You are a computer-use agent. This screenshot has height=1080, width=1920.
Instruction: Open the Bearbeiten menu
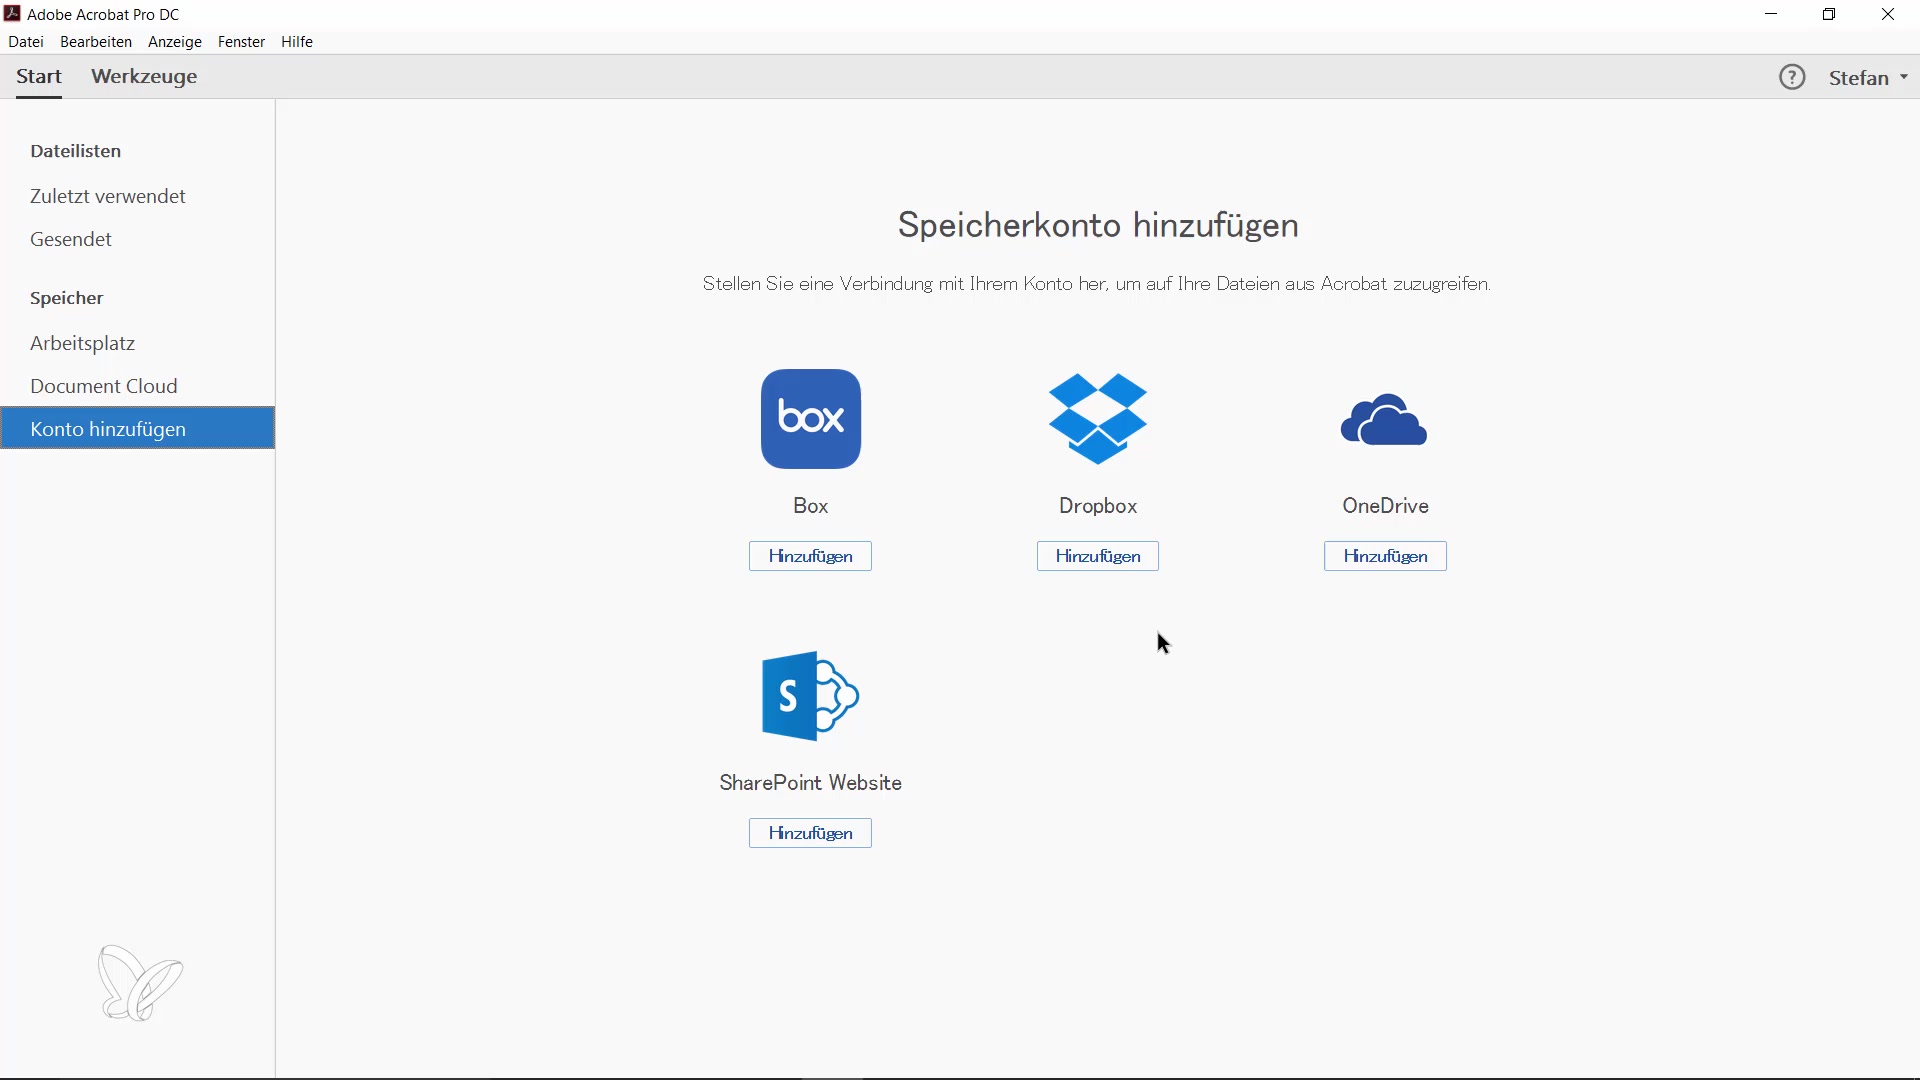pos(96,42)
